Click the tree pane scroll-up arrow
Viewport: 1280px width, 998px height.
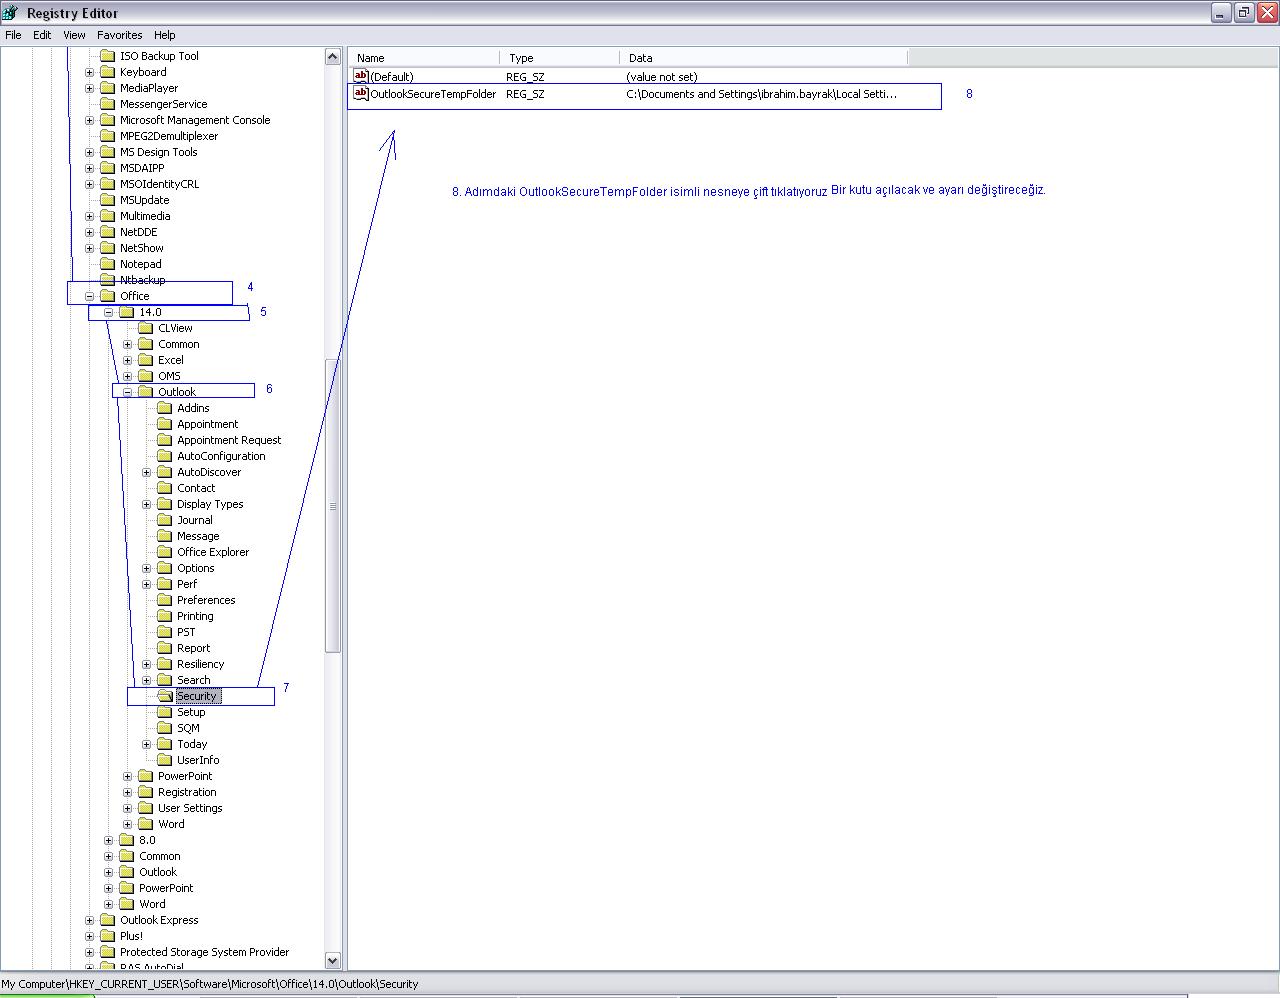[334, 57]
